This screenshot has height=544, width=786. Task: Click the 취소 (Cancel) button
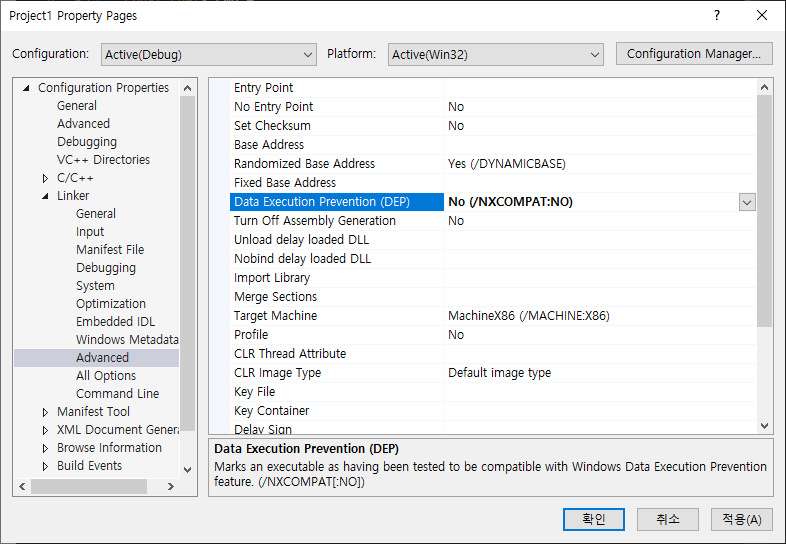point(668,519)
